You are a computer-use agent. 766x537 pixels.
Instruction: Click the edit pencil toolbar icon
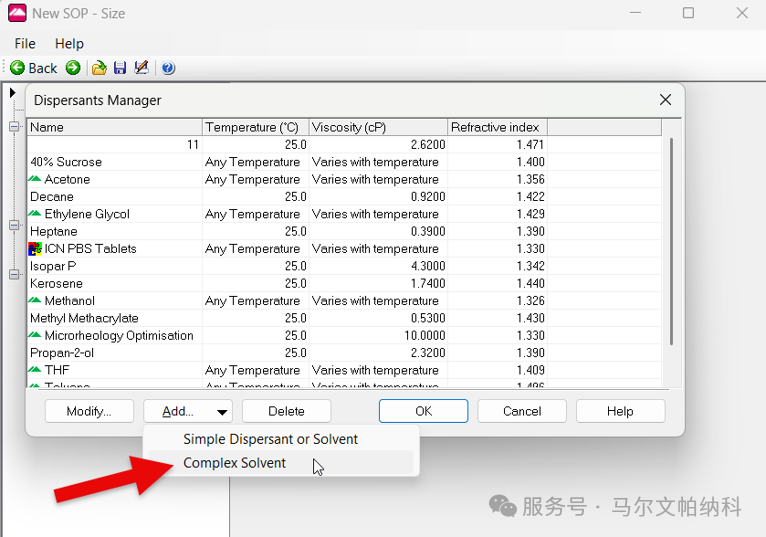142,67
